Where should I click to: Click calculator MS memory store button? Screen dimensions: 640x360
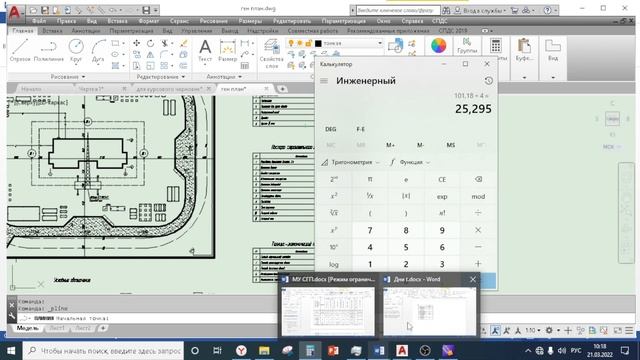[451, 145]
